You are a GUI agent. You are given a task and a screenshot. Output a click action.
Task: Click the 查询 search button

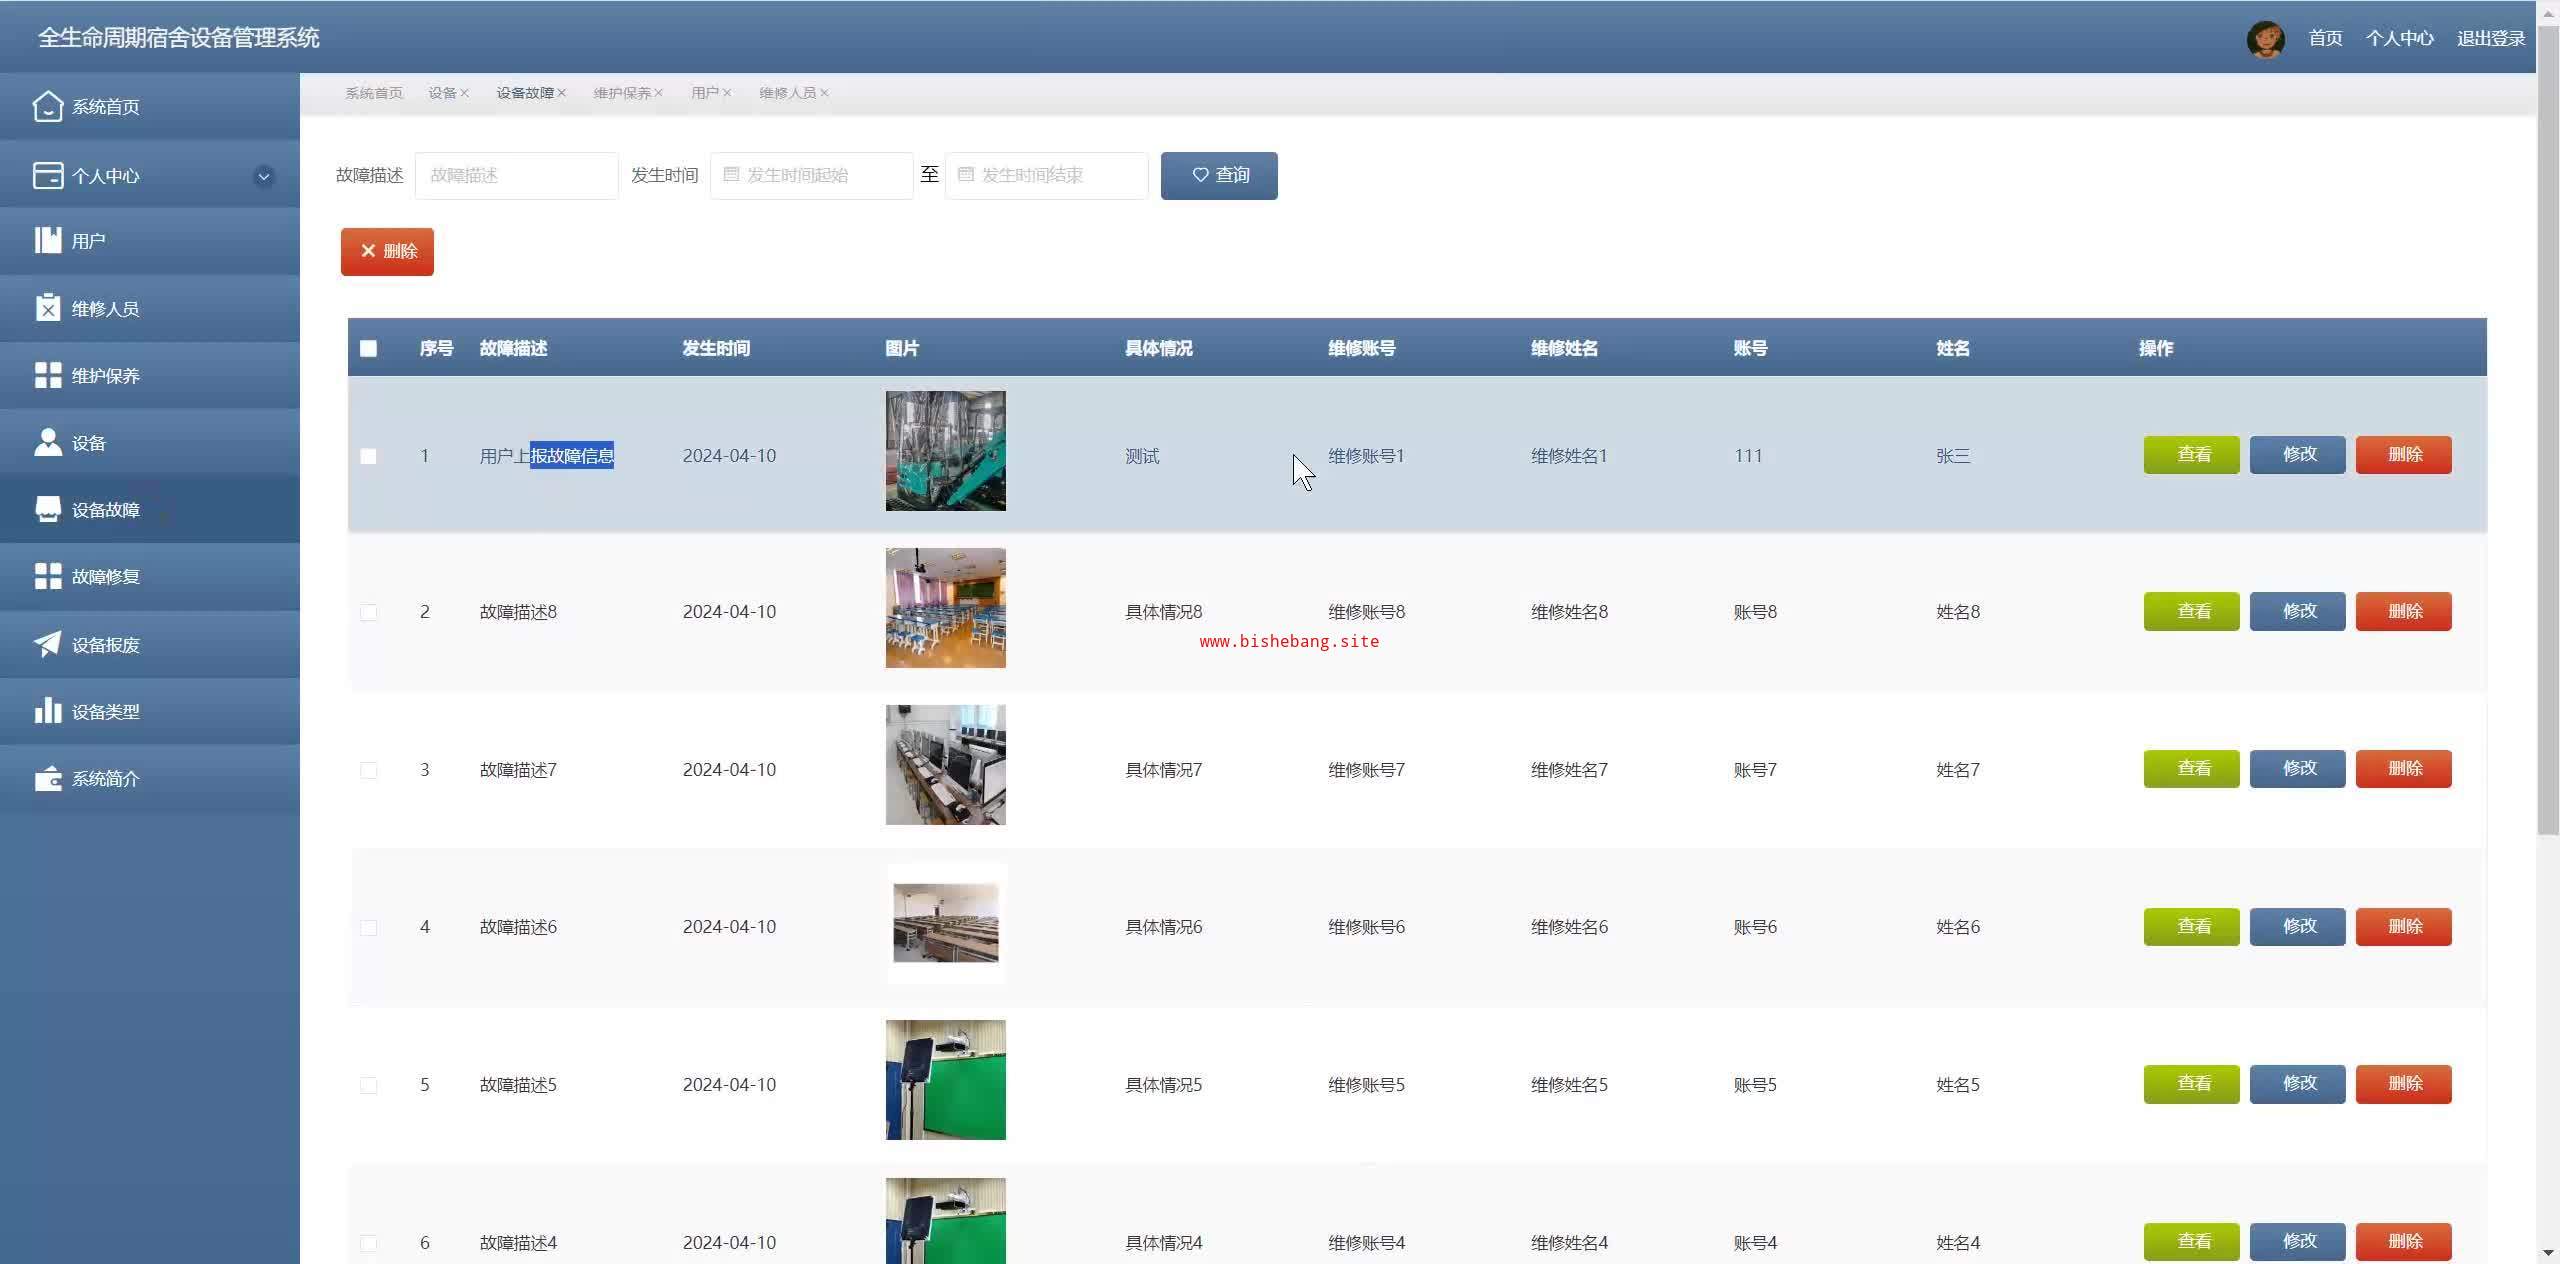pos(1218,175)
